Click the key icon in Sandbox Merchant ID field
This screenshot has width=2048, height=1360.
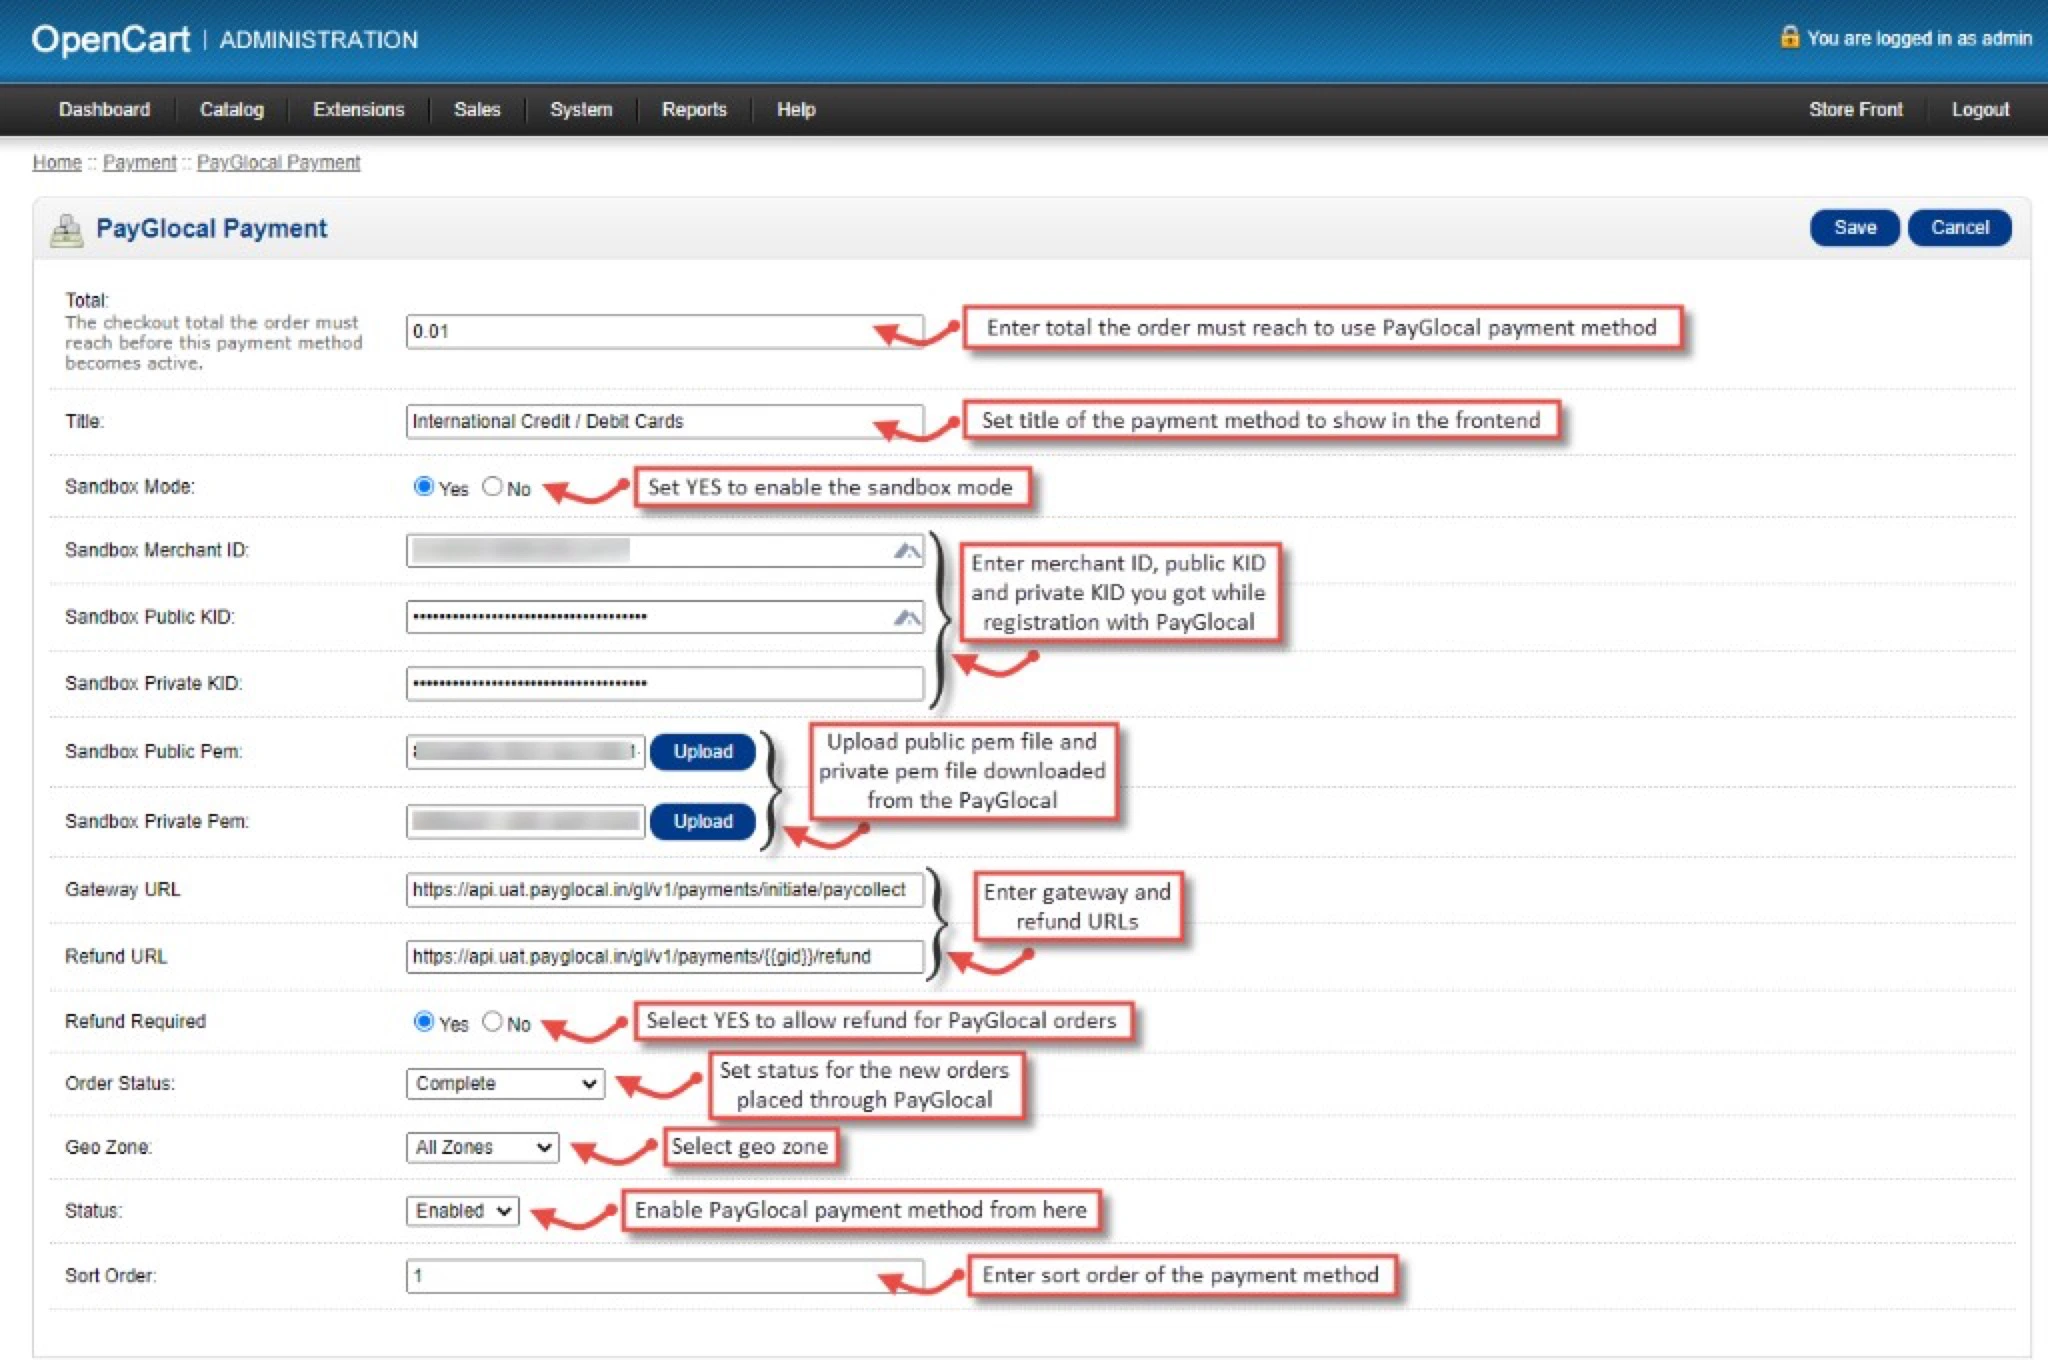(x=906, y=551)
